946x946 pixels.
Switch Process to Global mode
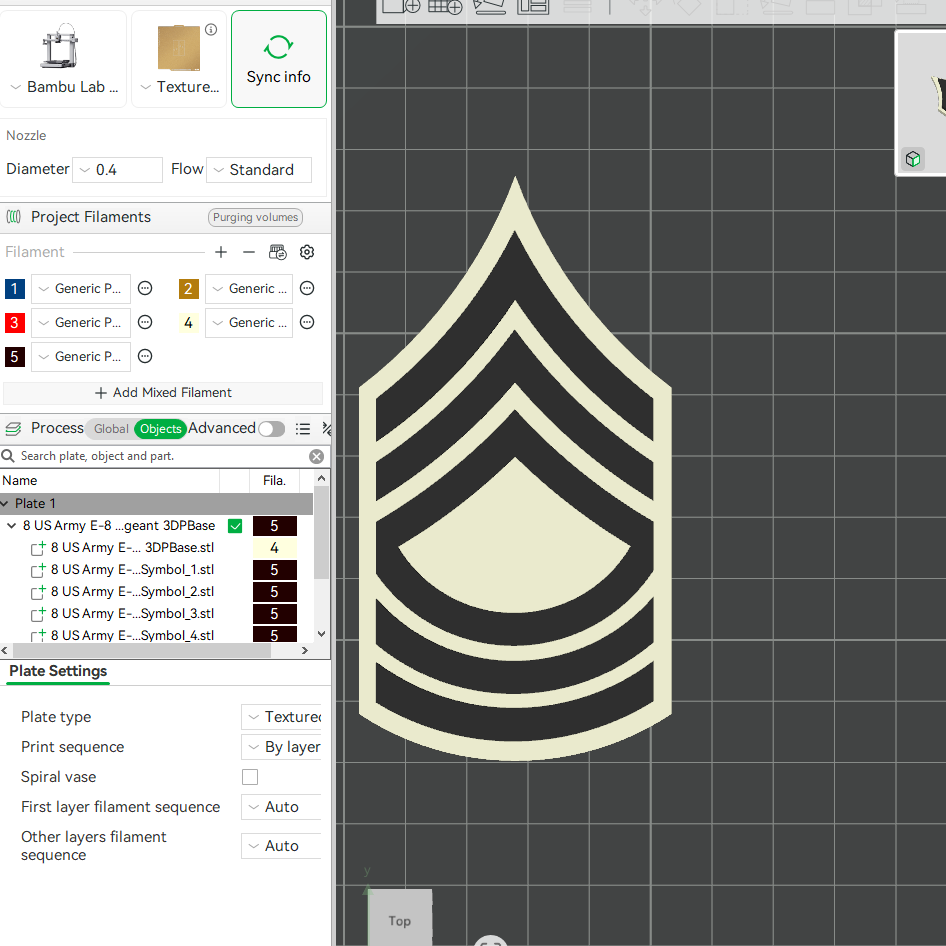[110, 429]
